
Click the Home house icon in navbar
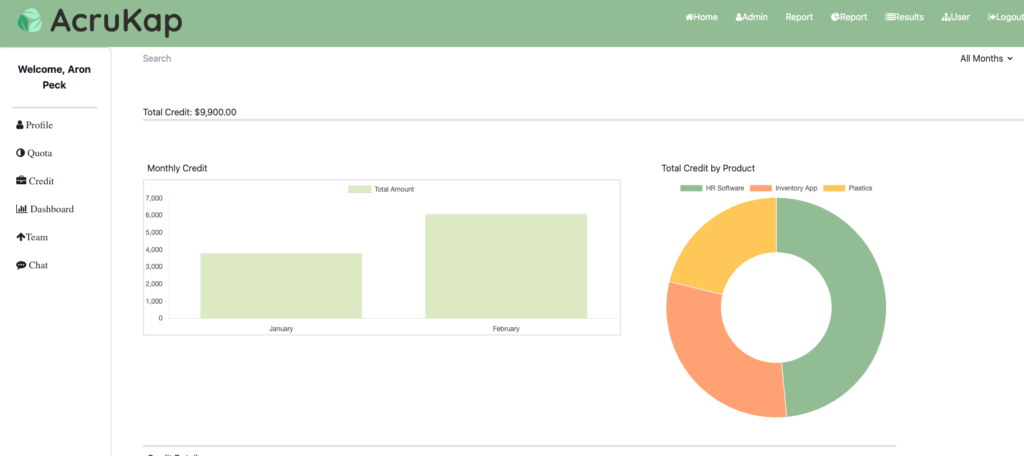point(689,17)
